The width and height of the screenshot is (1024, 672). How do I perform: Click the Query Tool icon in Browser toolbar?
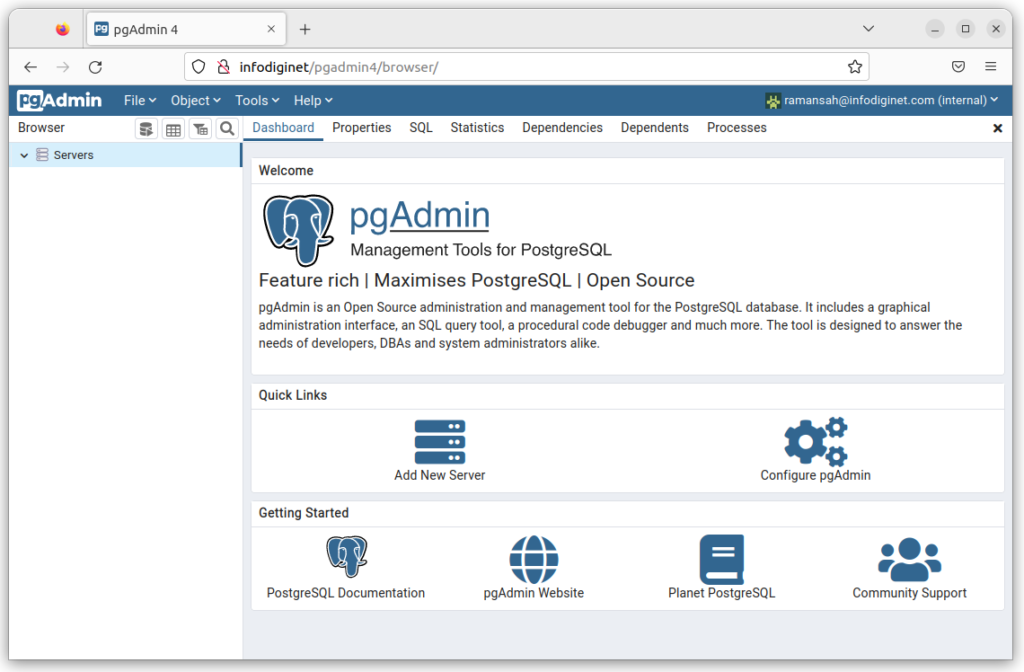tap(146, 129)
